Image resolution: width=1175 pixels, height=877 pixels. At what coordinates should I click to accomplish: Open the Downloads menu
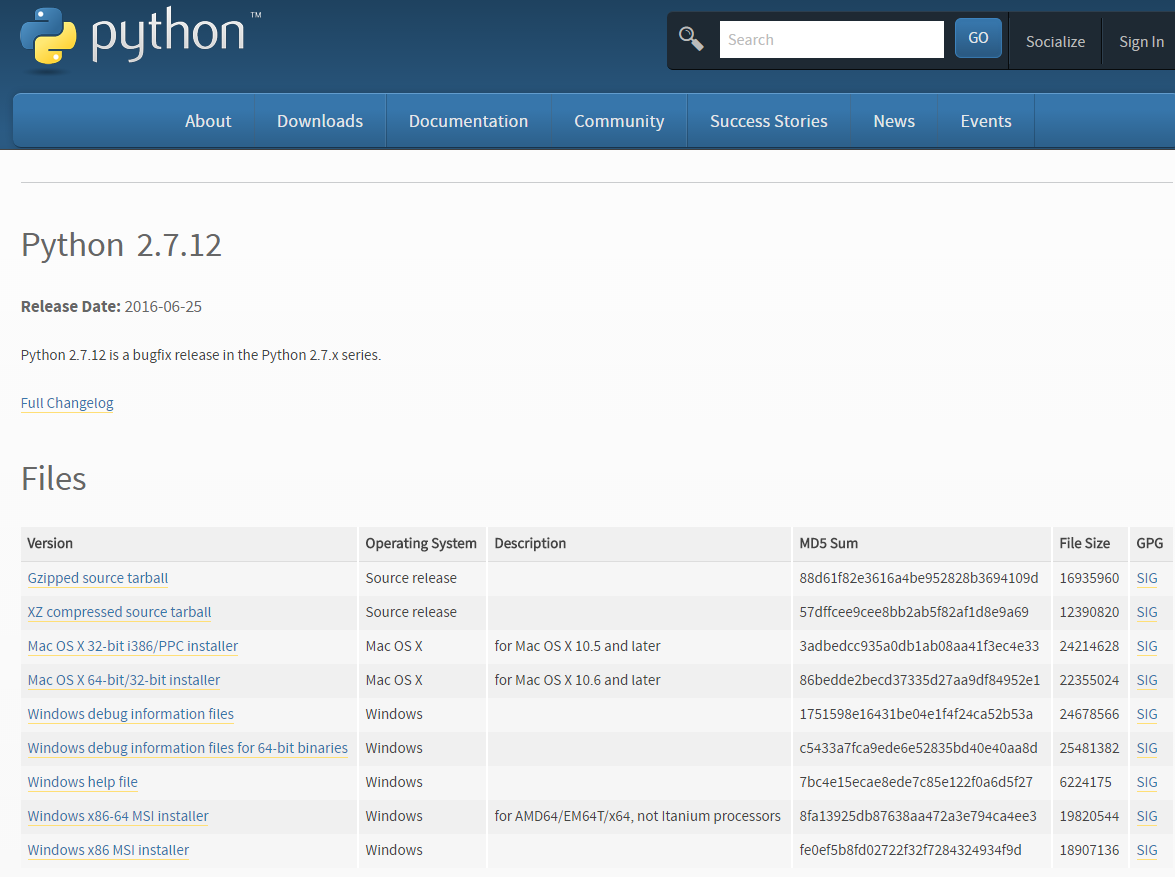tap(320, 121)
